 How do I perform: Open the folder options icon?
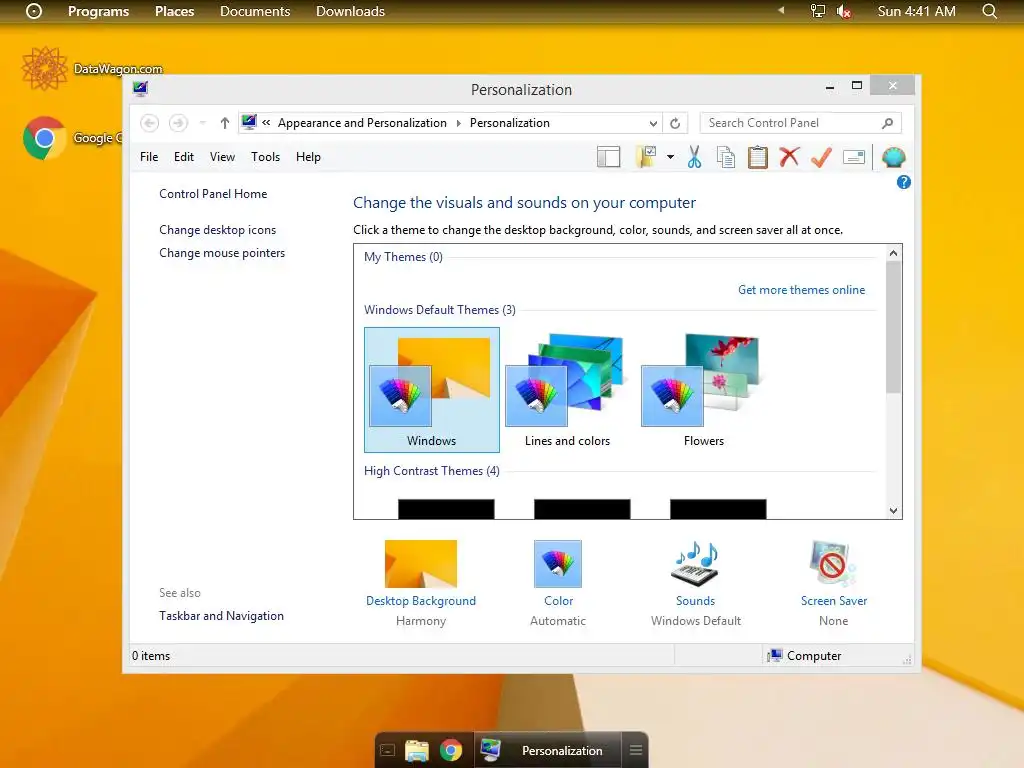coord(646,157)
